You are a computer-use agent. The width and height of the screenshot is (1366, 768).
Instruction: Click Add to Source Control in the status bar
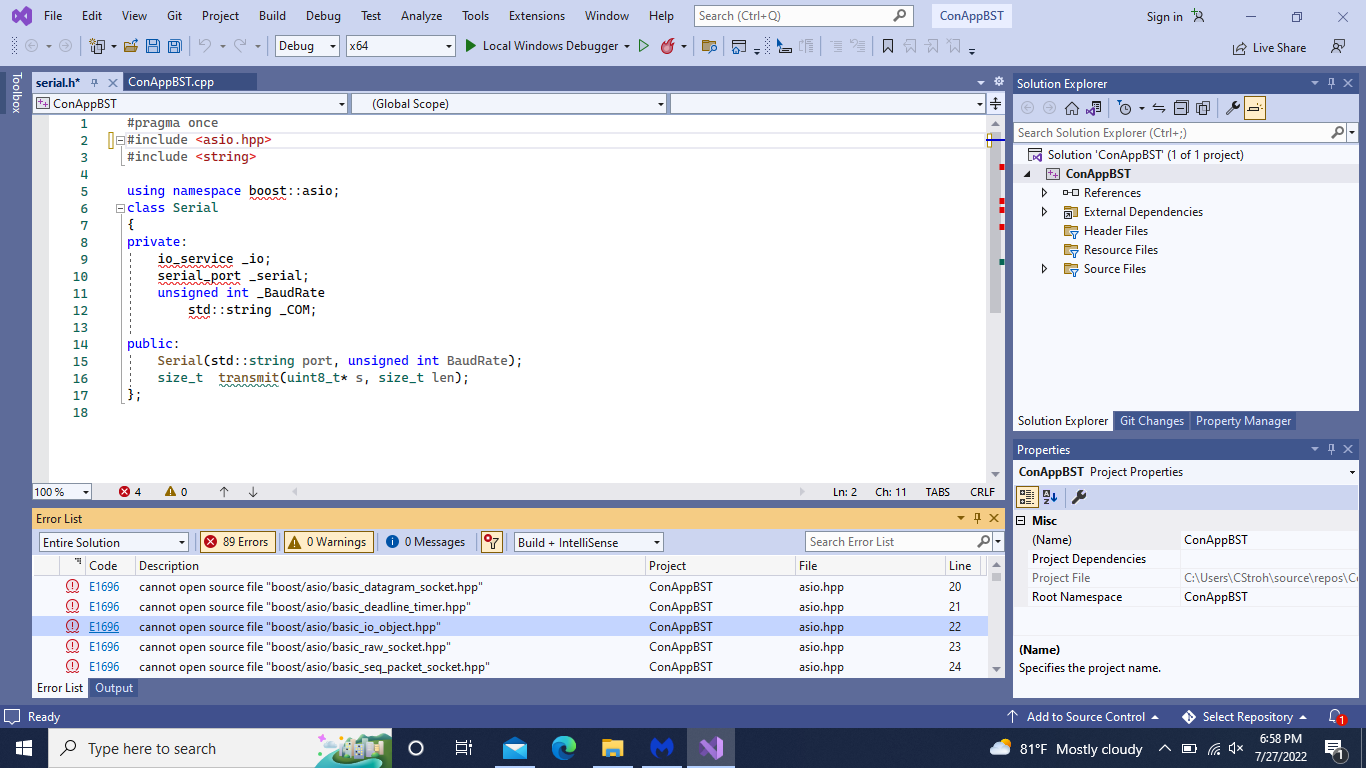tap(1083, 717)
